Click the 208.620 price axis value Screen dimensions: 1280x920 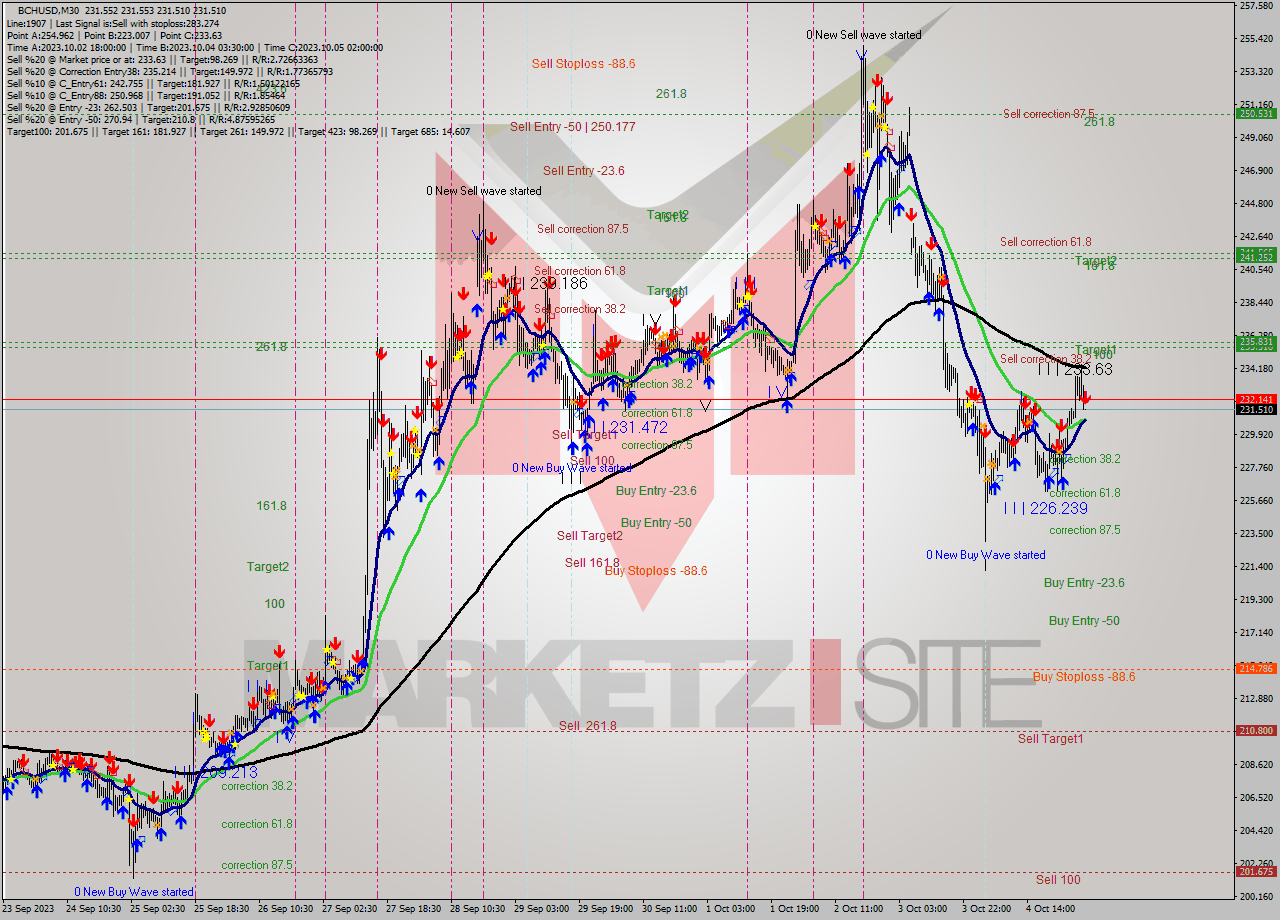pyautogui.click(x=1256, y=765)
